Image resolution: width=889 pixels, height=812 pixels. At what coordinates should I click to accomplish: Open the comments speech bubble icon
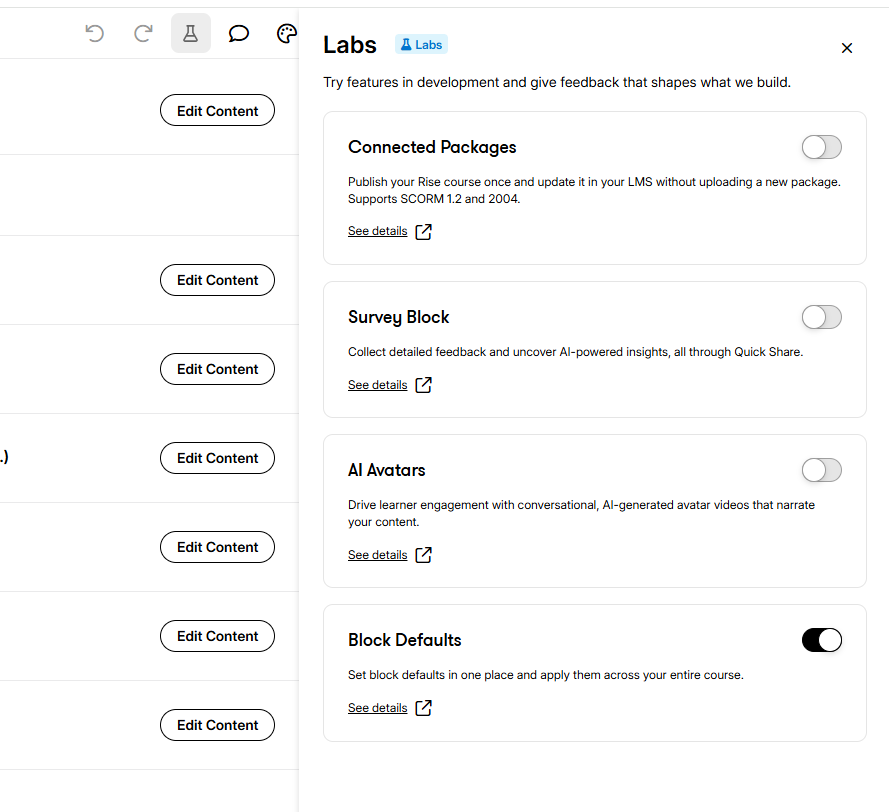(239, 33)
